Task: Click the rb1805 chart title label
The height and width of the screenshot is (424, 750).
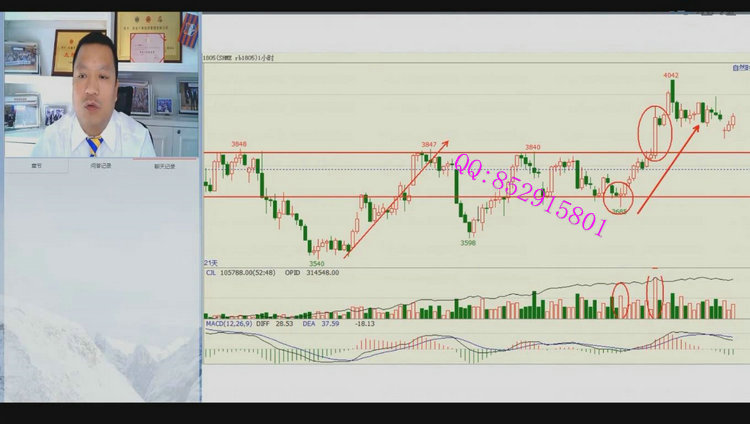Action: click(x=239, y=58)
